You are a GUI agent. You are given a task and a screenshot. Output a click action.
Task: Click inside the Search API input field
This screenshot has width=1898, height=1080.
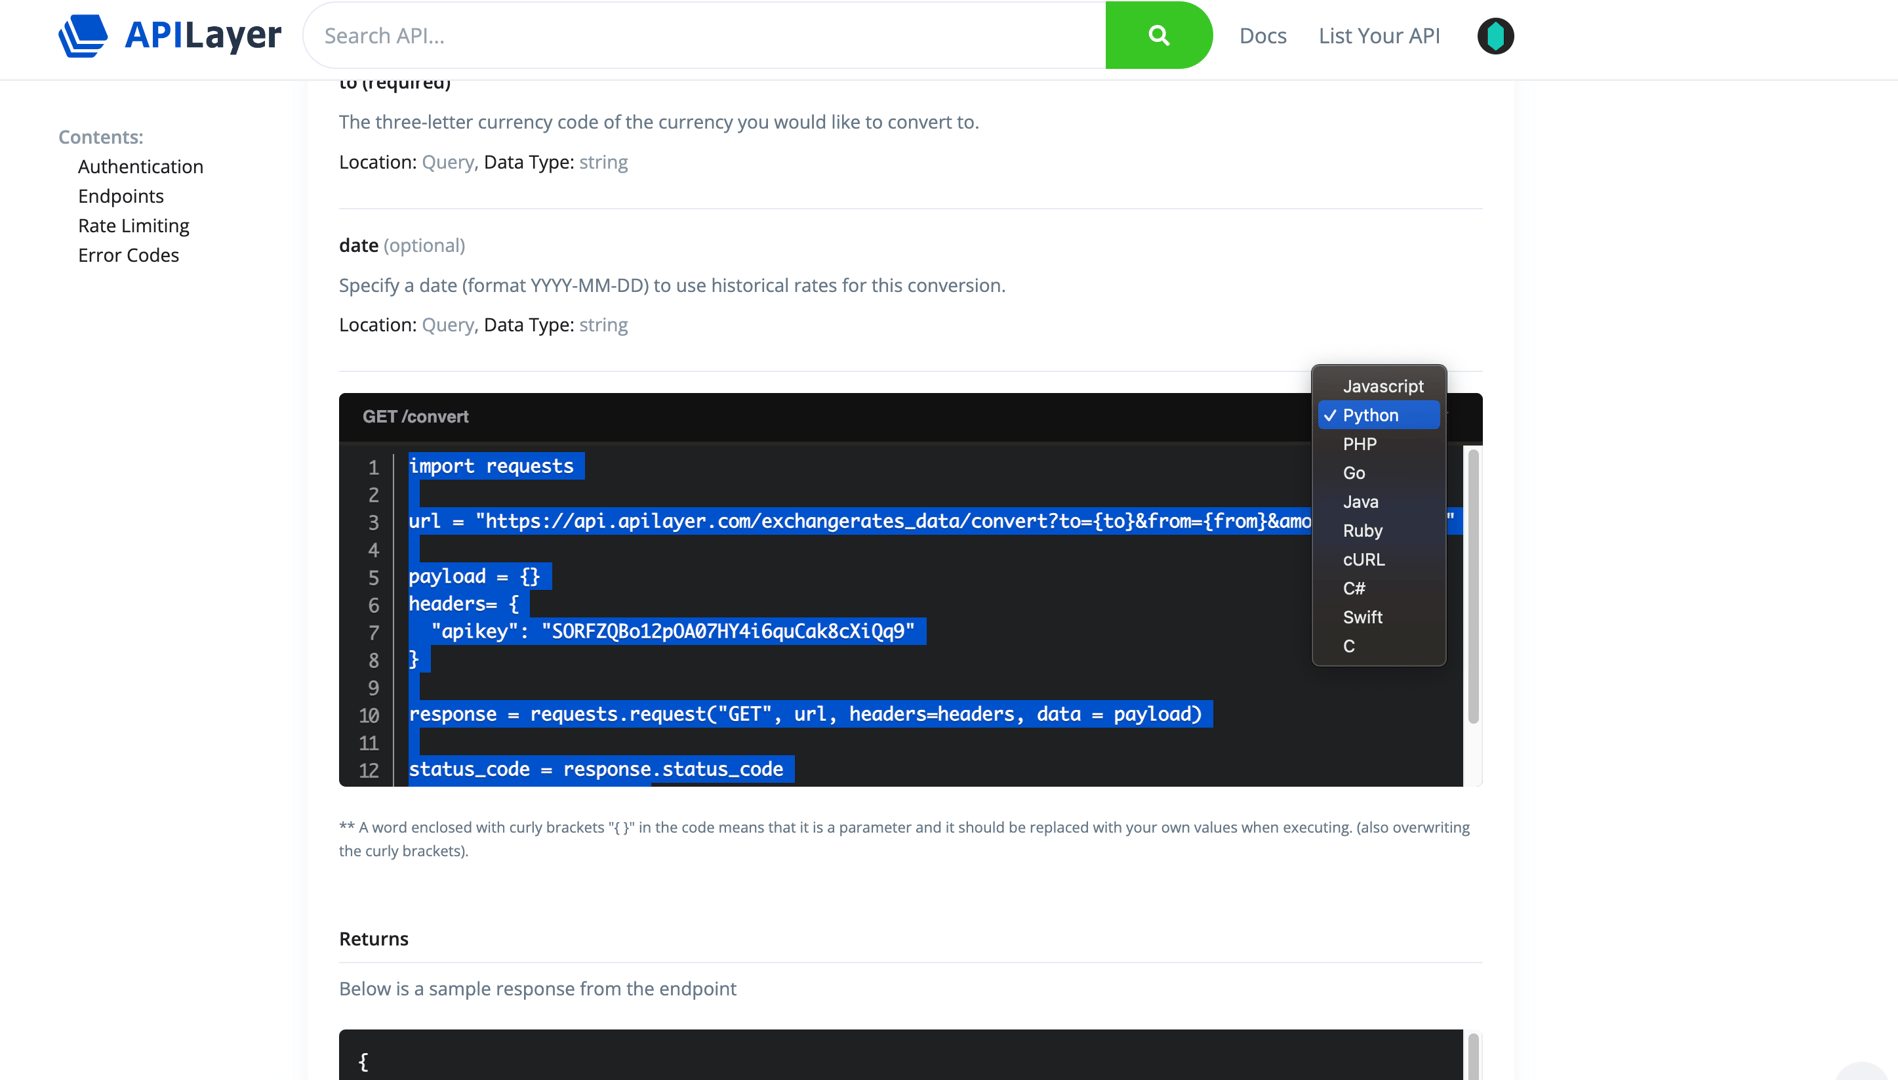tap(705, 35)
